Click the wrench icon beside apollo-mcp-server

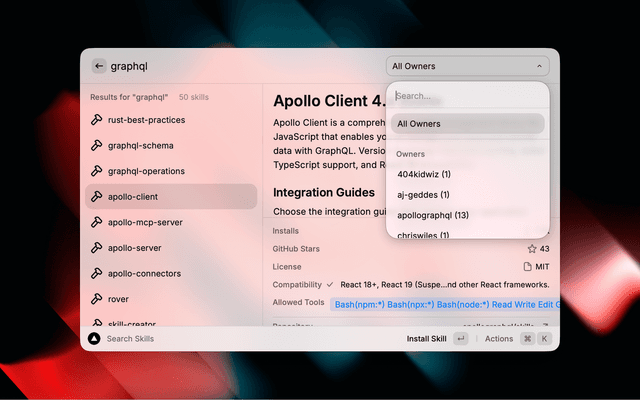[x=97, y=222]
